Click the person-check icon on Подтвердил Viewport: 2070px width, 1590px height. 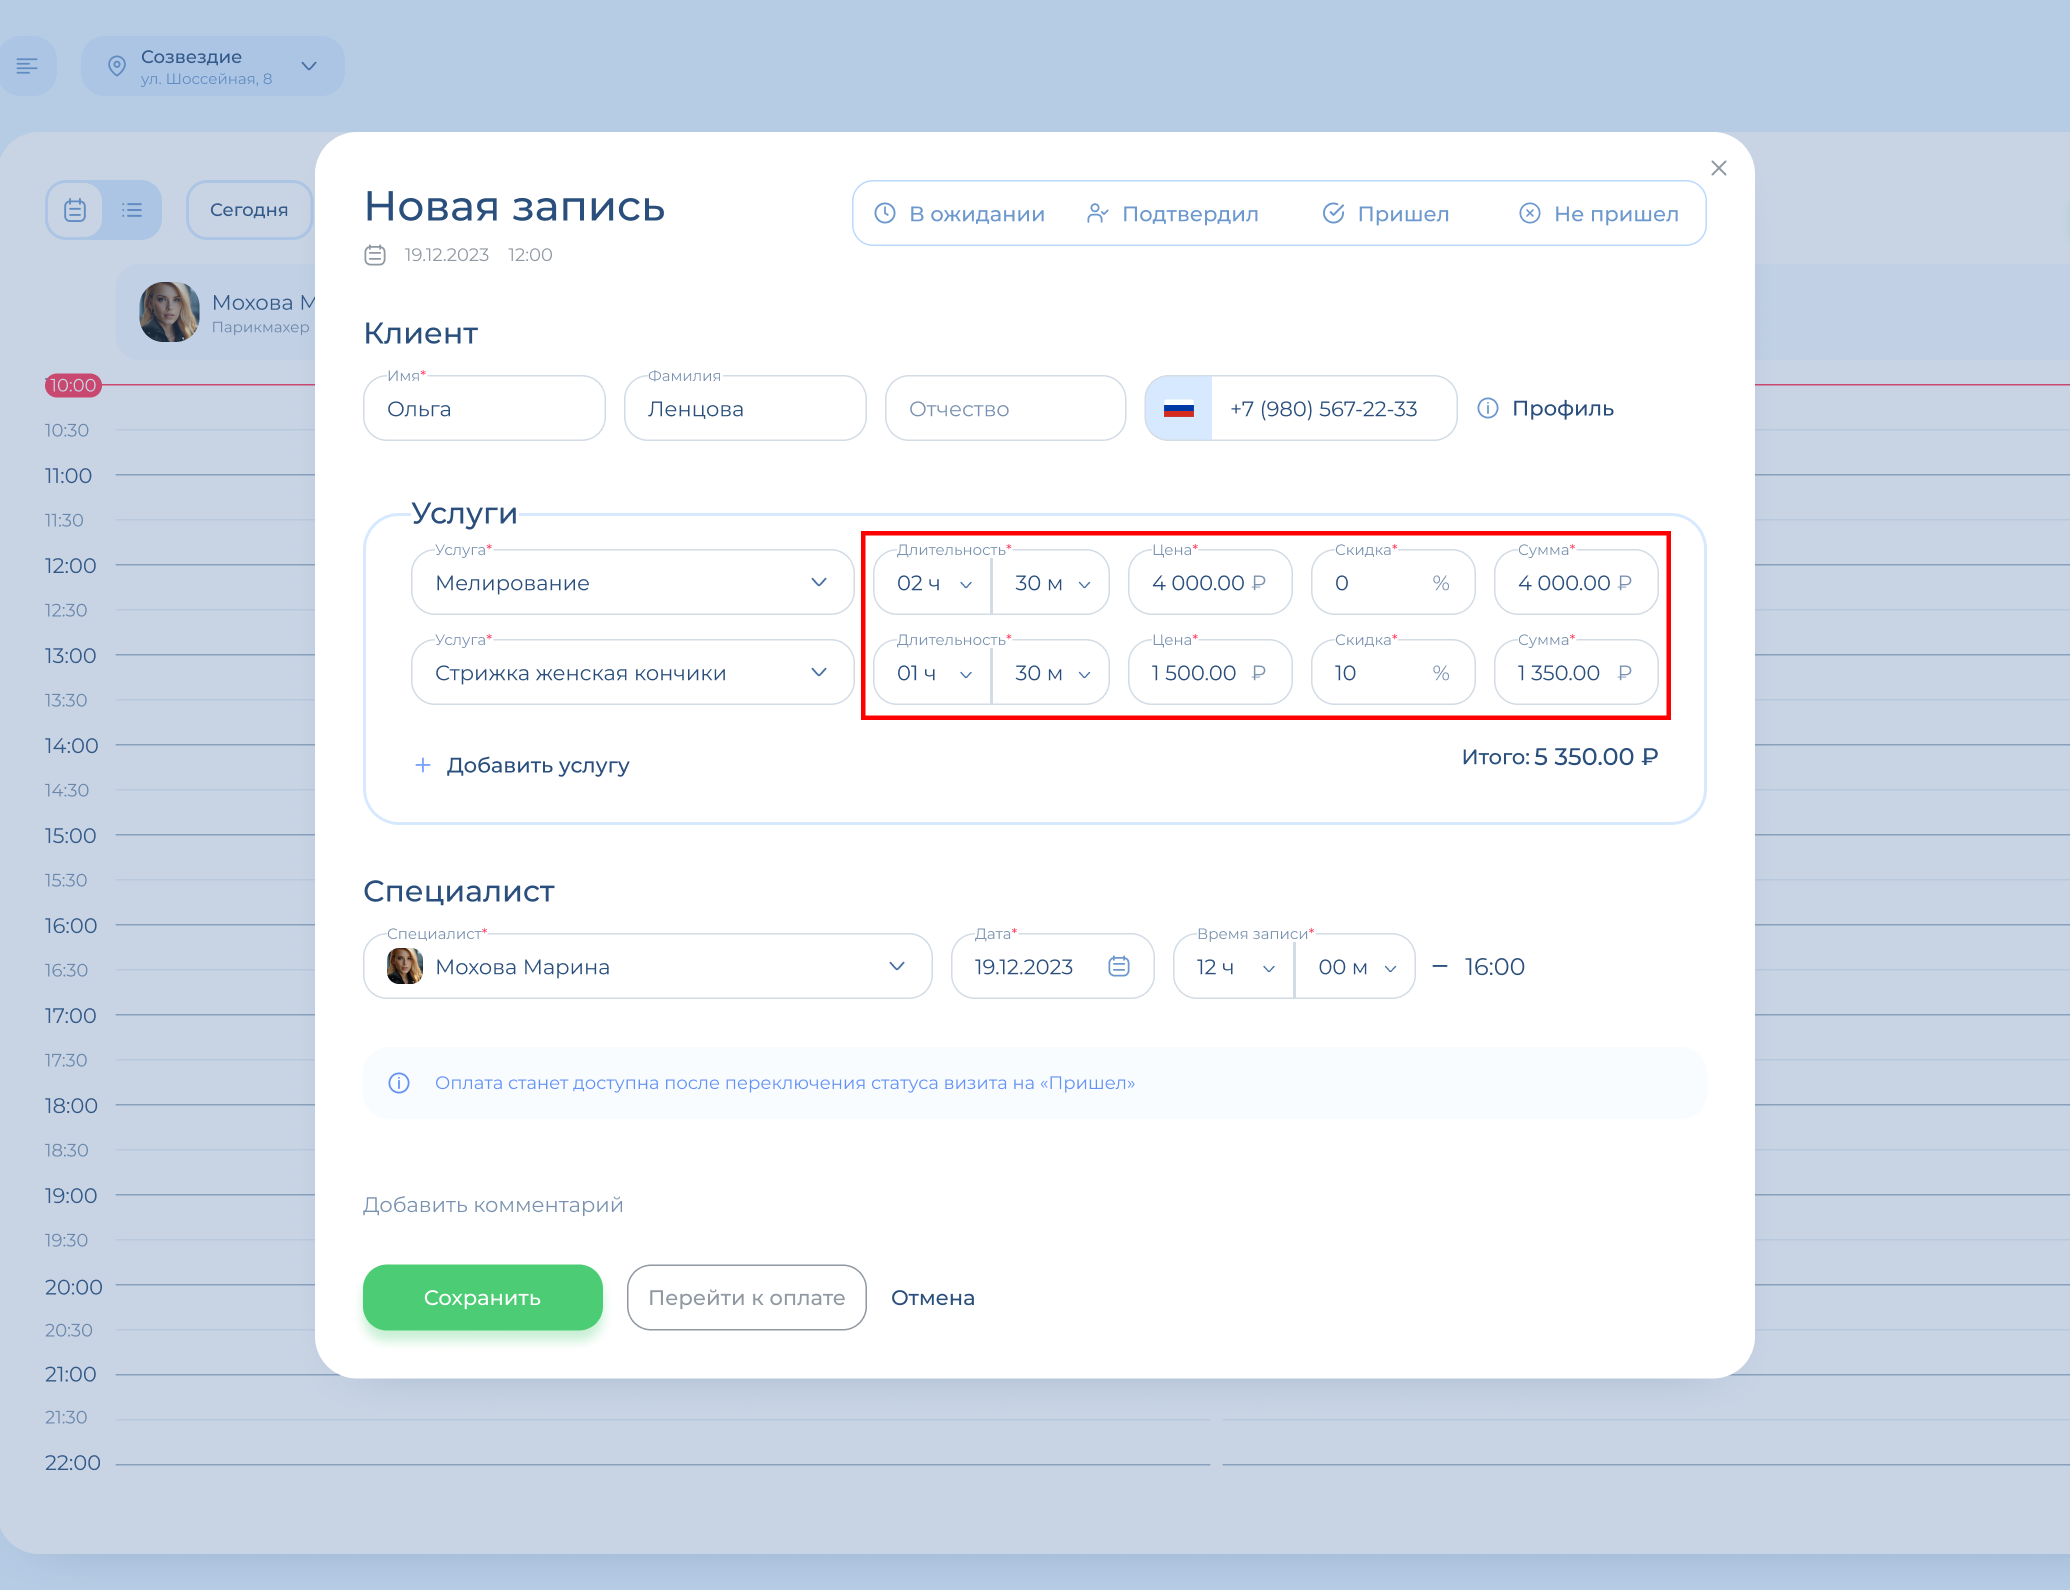[x=1097, y=213]
